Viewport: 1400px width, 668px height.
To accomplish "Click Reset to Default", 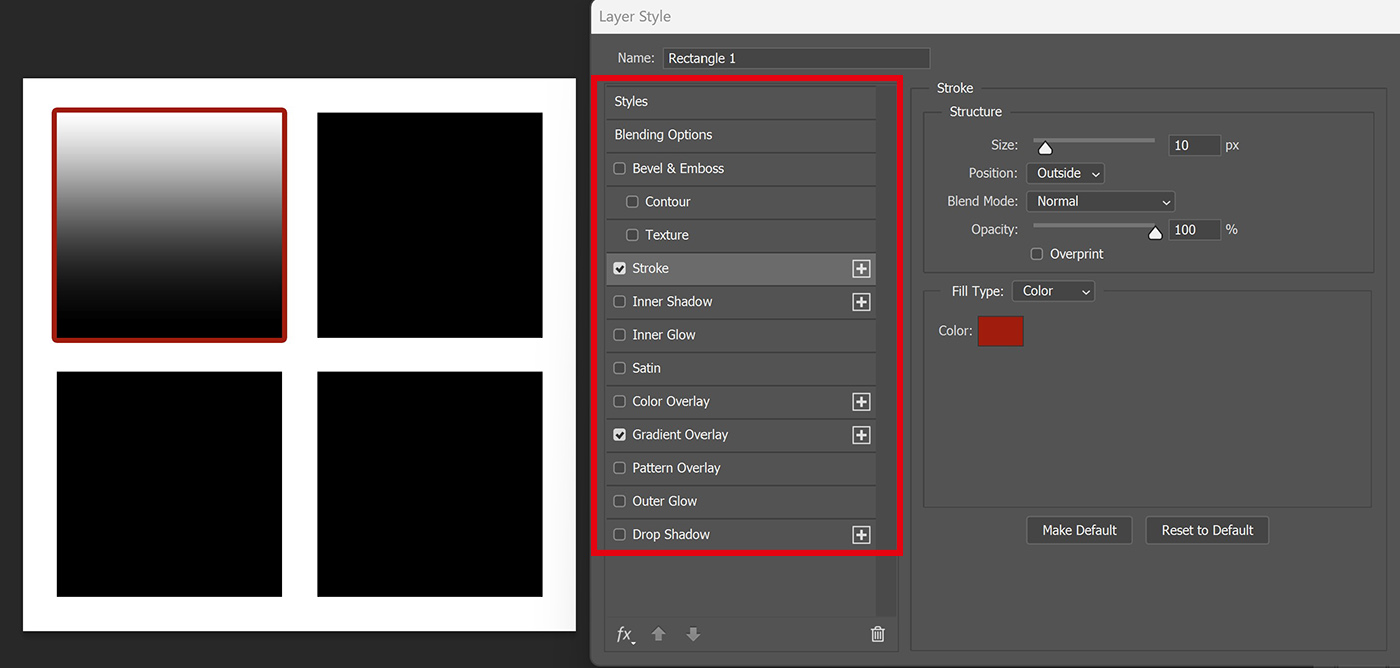I will coord(1207,530).
